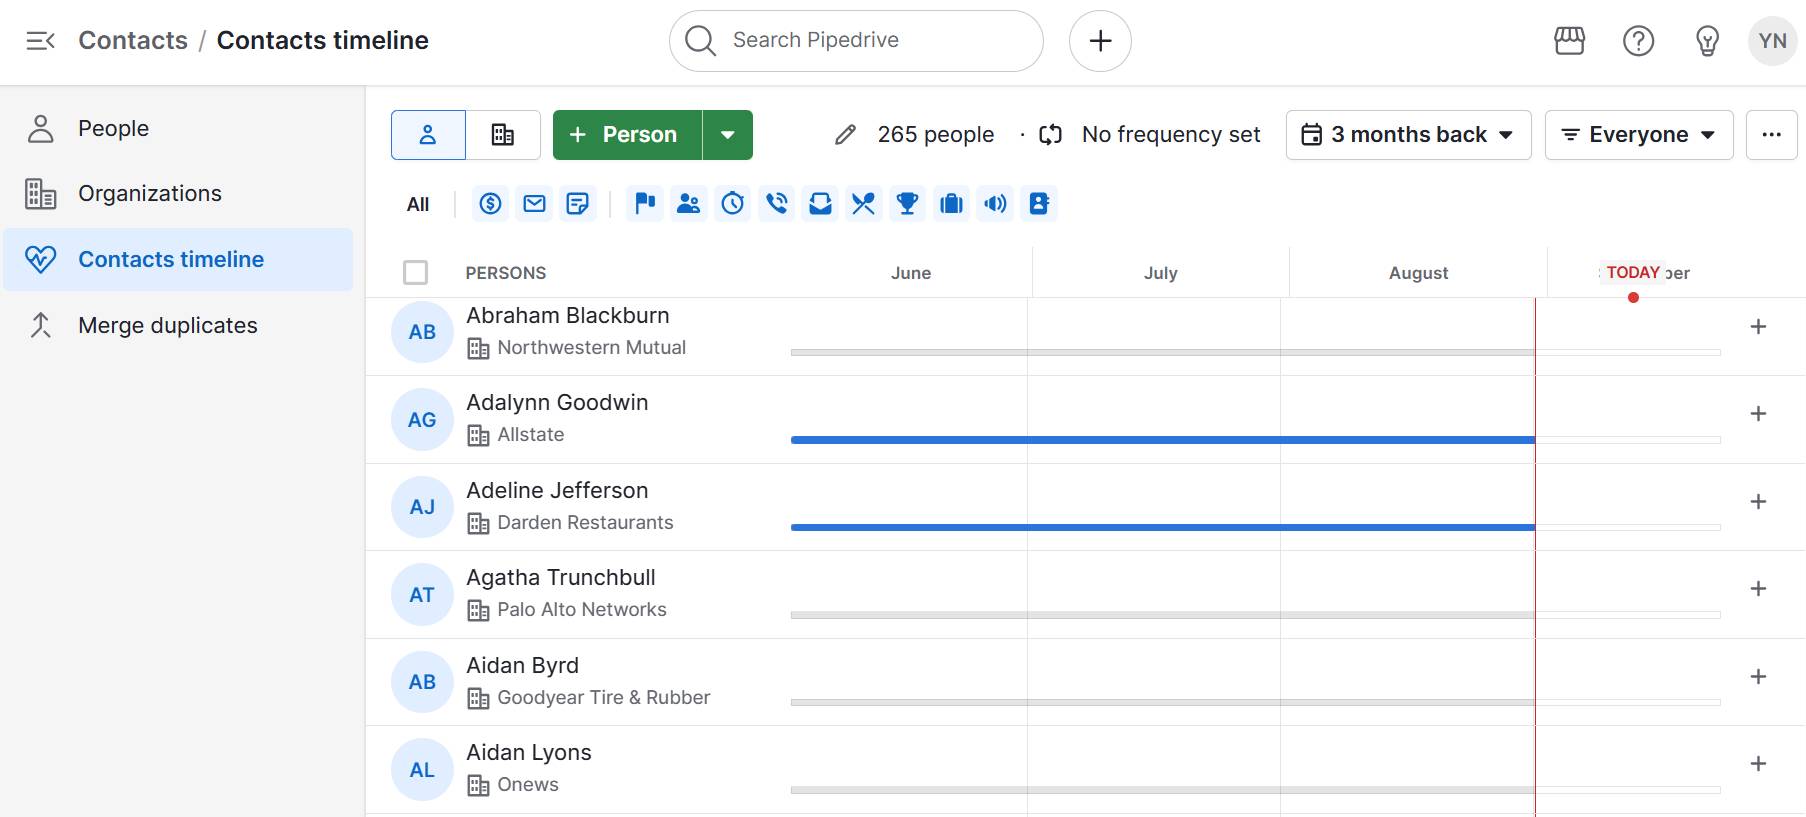Open Darden Restaurants organization link

click(x=585, y=522)
